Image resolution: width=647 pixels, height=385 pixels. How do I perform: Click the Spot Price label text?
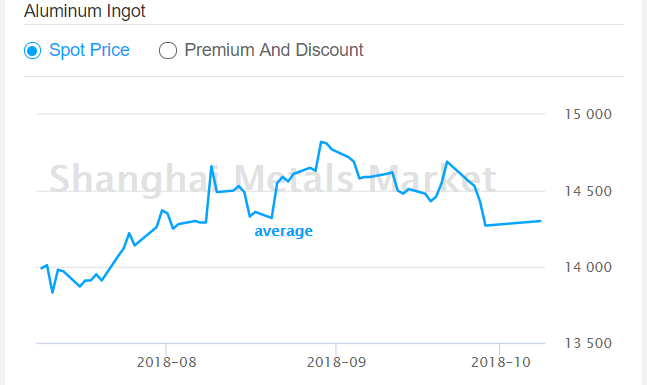tap(89, 50)
